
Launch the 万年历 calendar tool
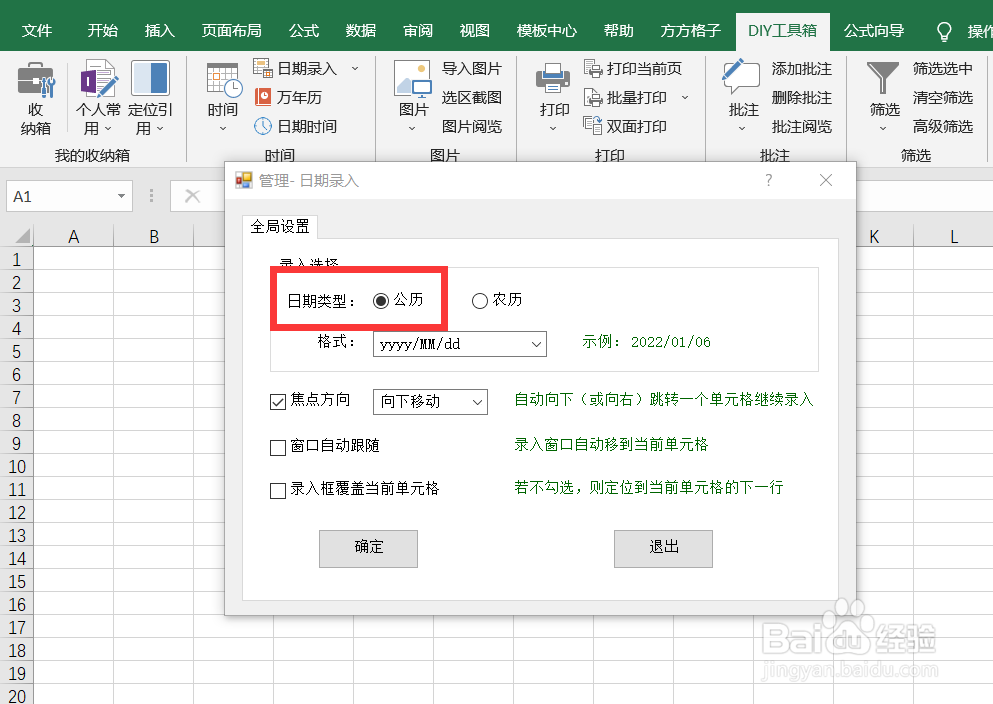tap(302, 97)
